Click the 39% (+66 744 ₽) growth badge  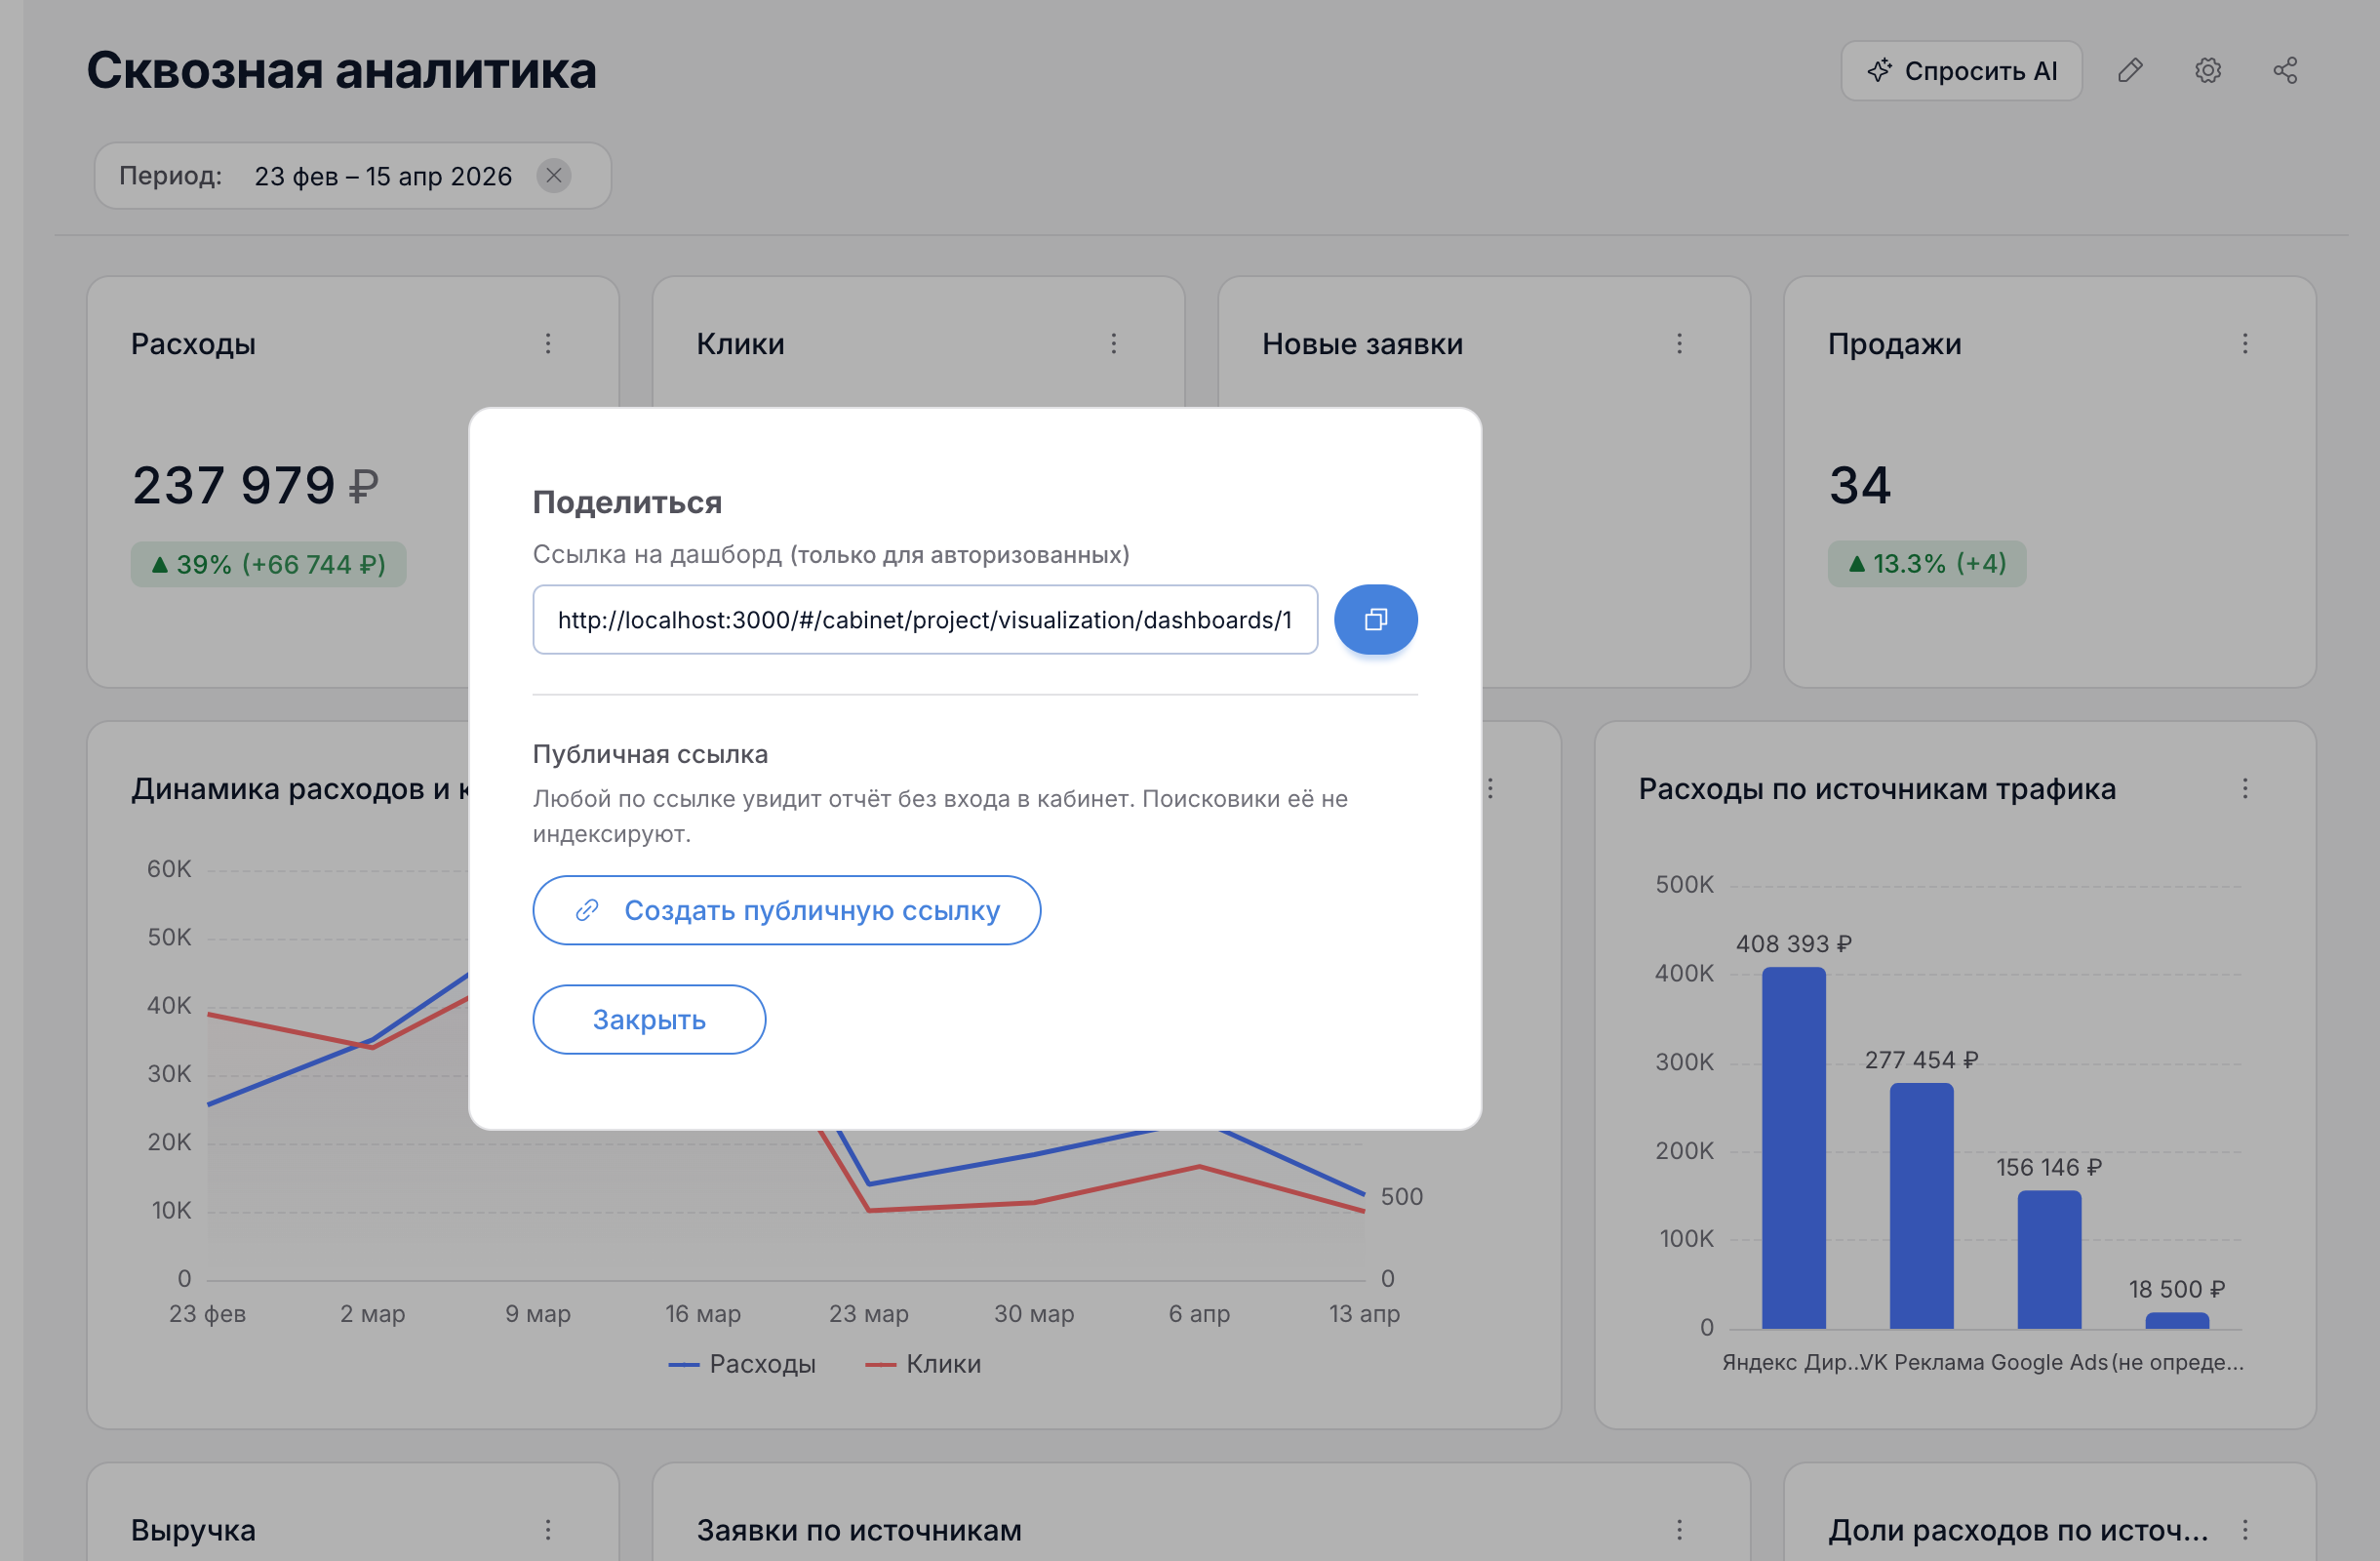tap(268, 564)
